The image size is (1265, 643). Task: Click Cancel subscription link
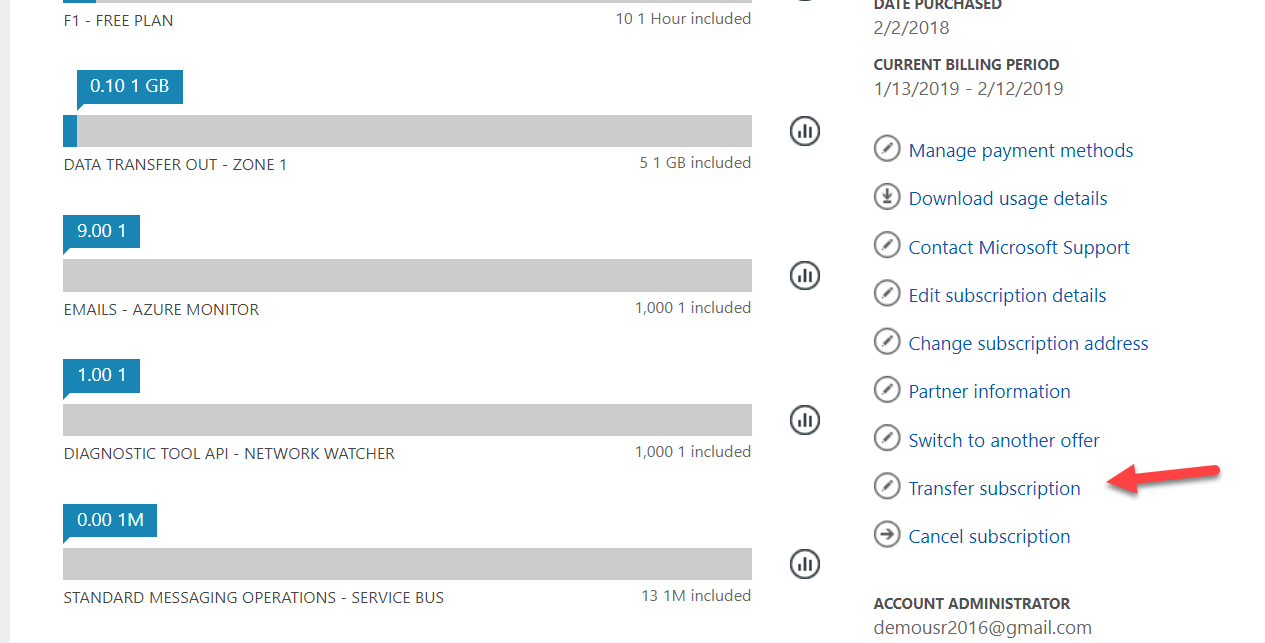[x=989, y=536]
